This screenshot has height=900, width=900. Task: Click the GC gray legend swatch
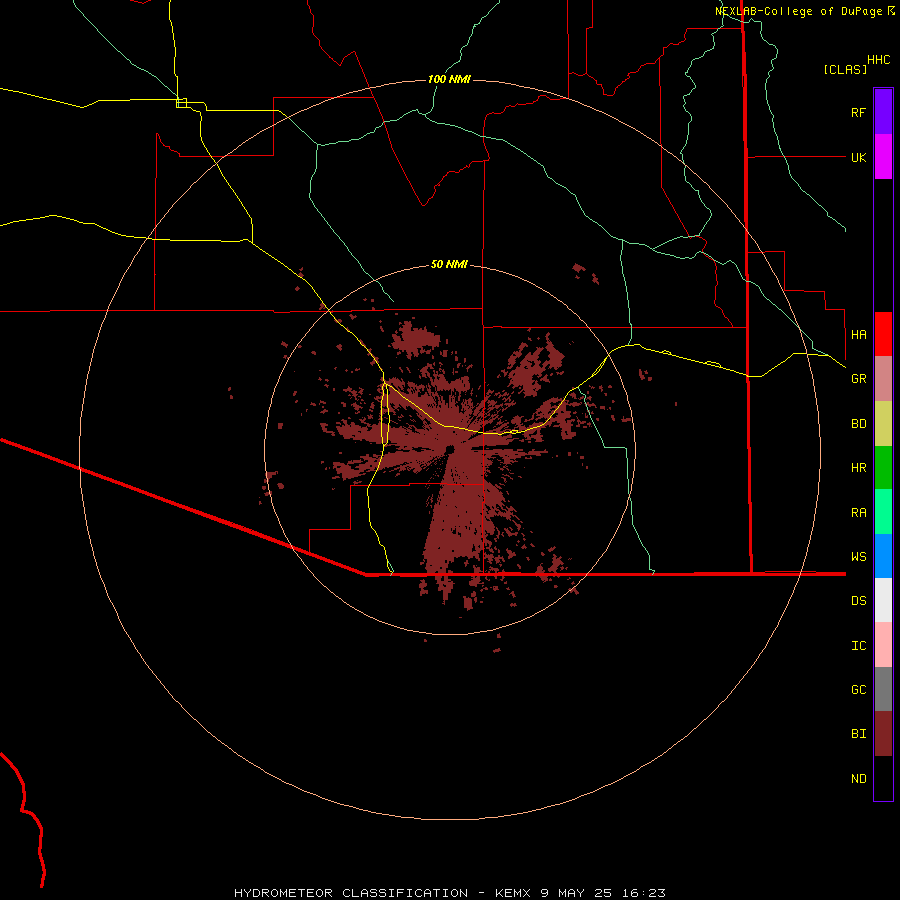point(883,689)
